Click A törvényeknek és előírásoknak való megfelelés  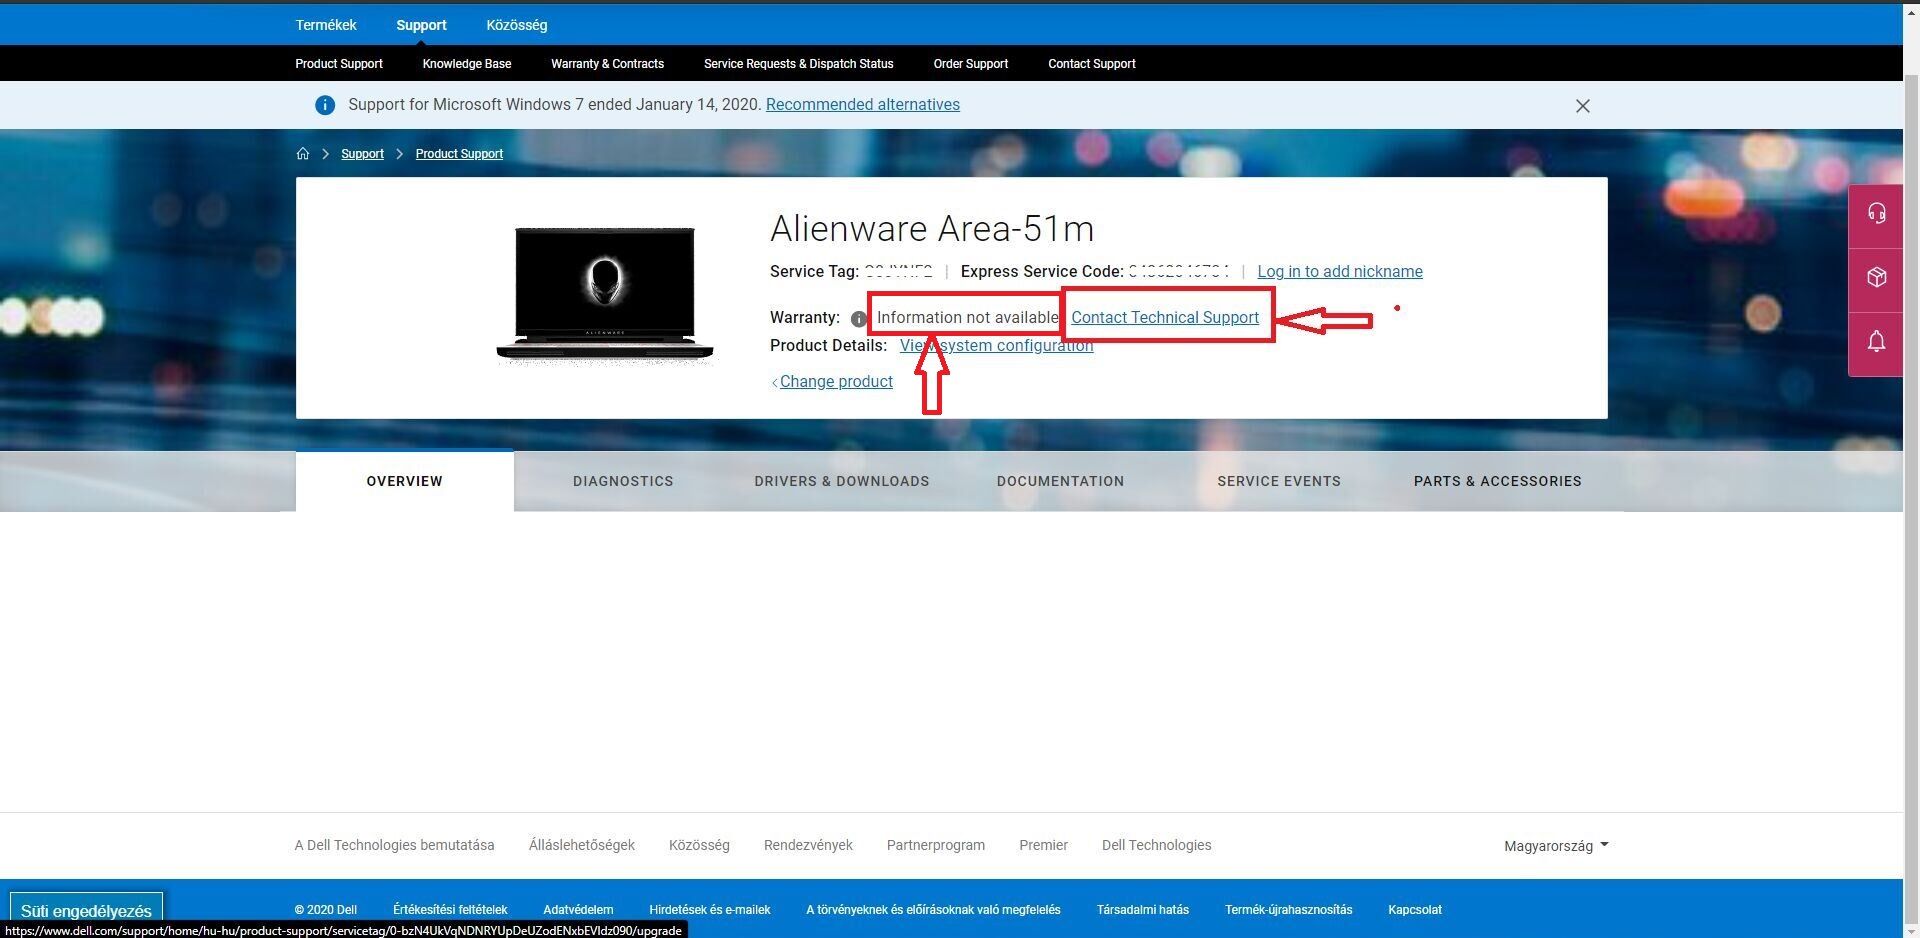[933, 910]
